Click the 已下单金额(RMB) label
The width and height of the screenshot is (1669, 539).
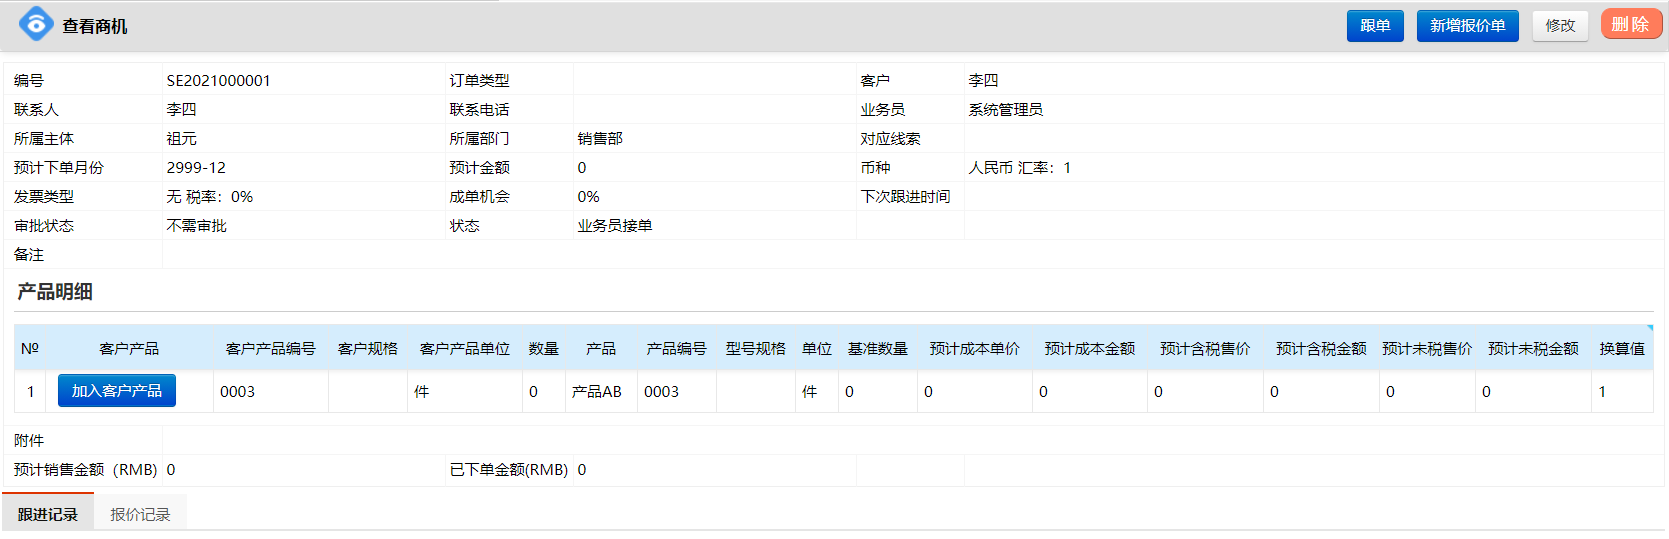[x=508, y=470]
